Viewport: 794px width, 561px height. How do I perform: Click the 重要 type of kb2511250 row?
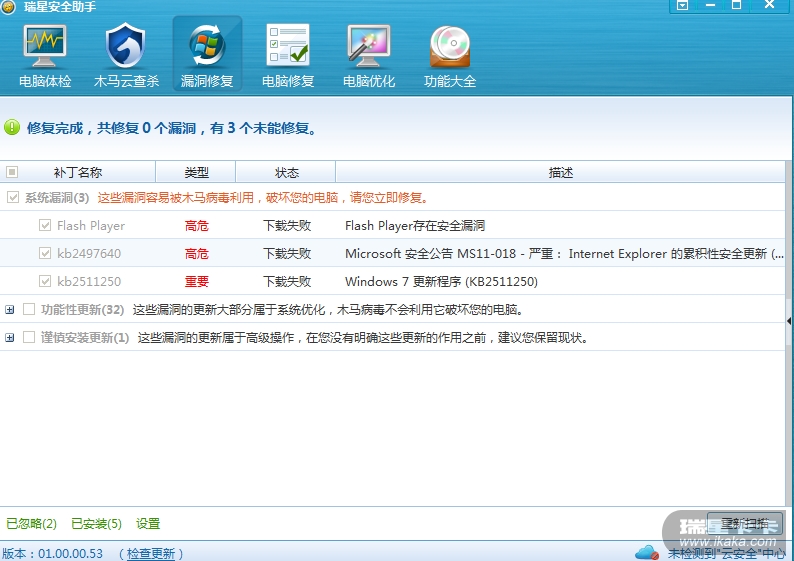click(x=196, y=282)
